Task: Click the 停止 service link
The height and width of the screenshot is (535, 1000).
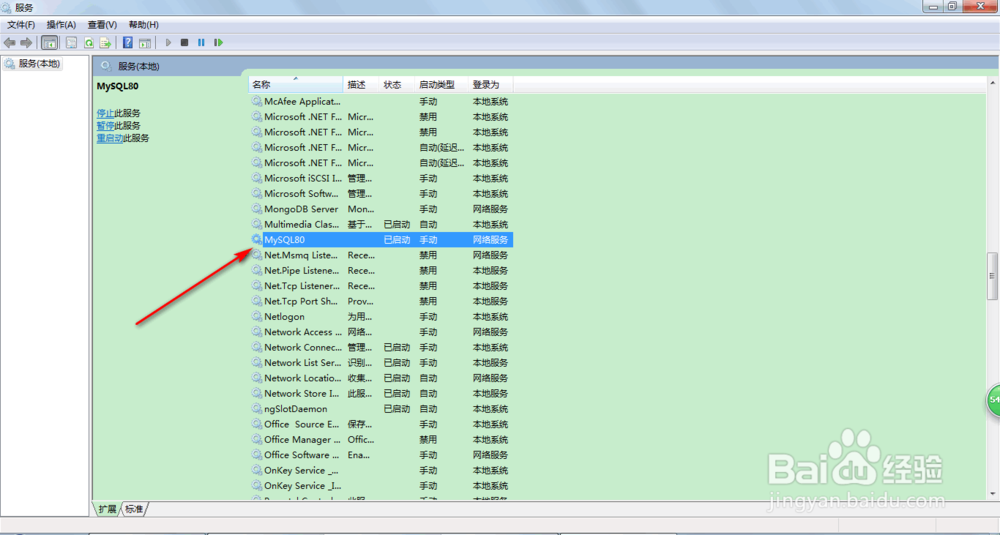Action: pyautogui.click(x=105, y=114)
